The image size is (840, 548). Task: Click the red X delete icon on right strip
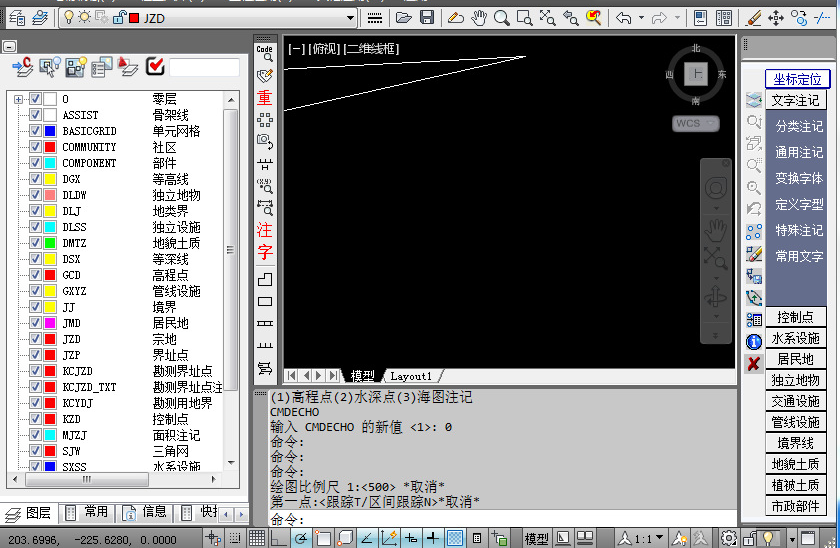click(754, 364)
